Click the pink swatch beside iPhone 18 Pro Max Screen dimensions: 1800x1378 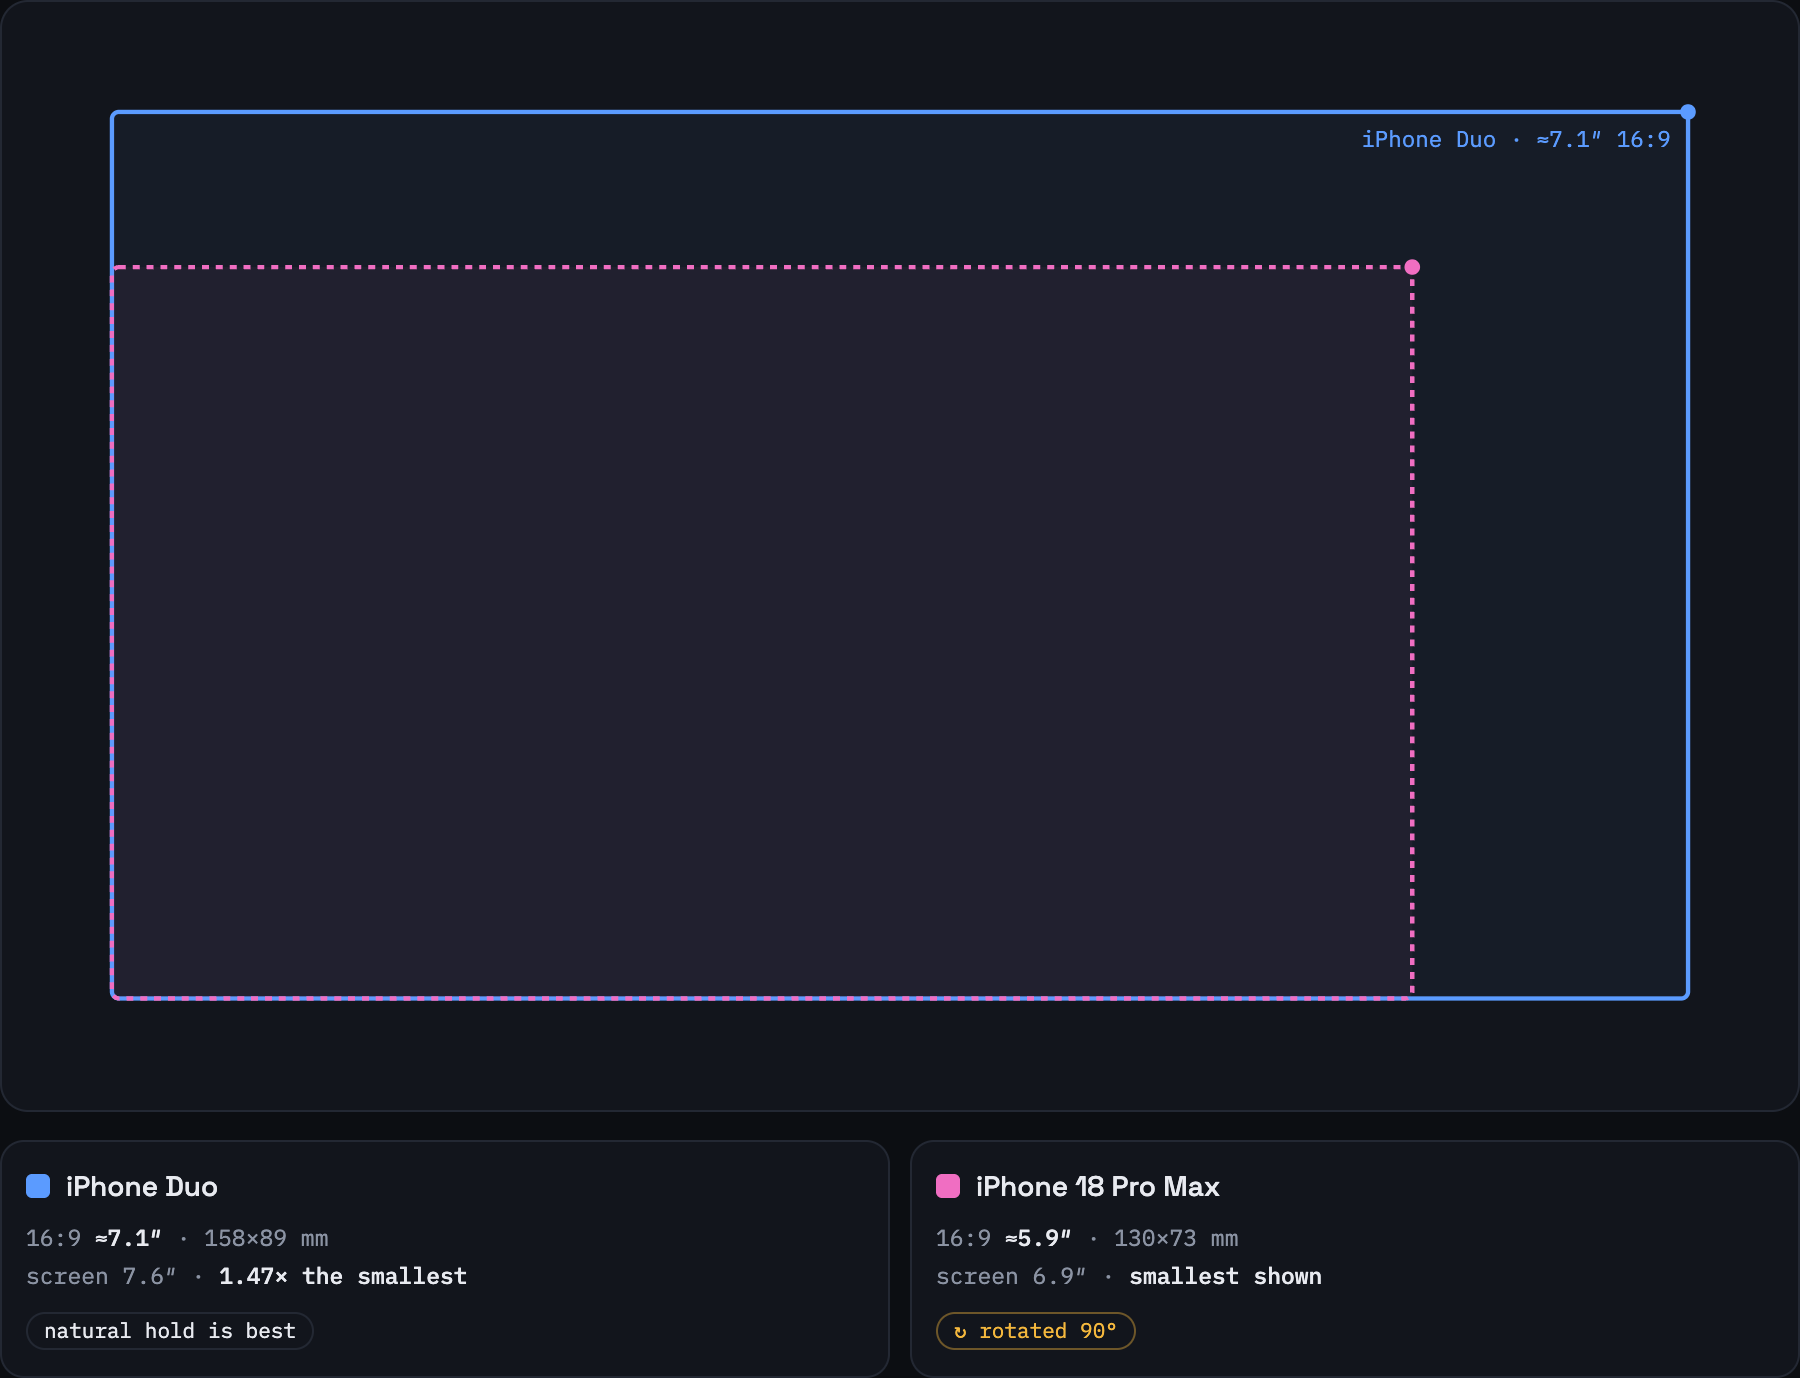tap(948, 1186)
